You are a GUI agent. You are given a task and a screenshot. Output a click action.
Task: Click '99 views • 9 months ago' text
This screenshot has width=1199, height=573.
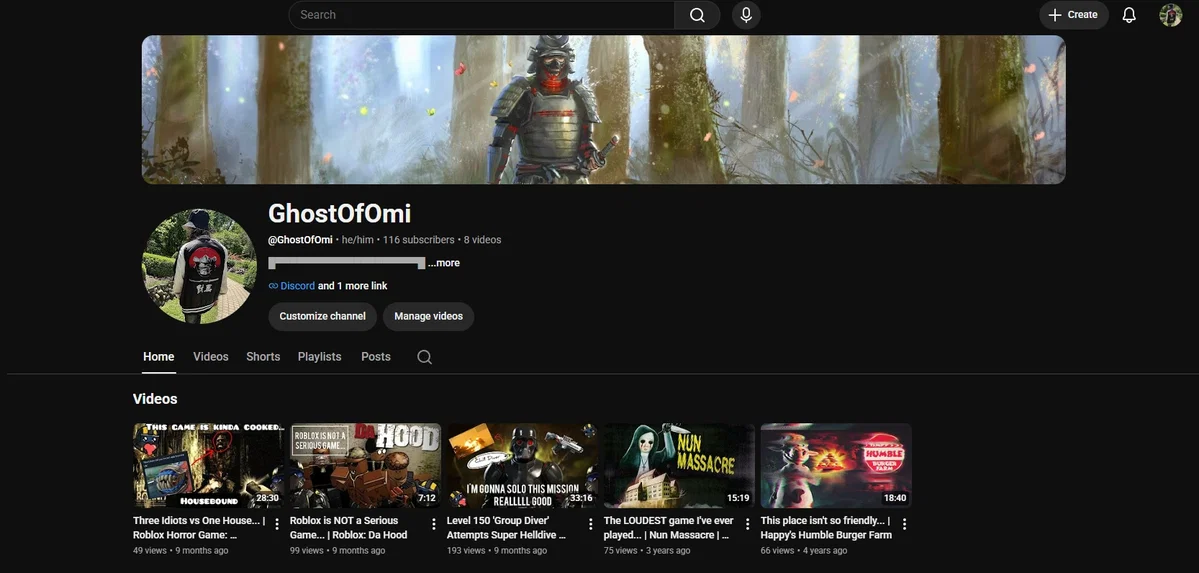[x=337, y=551]
